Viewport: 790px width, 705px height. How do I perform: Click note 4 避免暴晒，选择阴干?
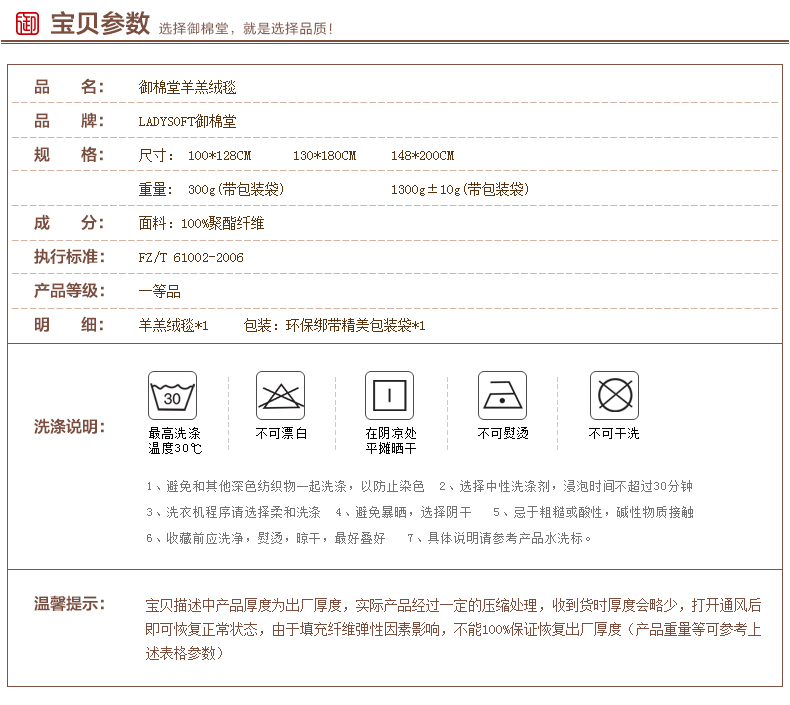point(404,512)
